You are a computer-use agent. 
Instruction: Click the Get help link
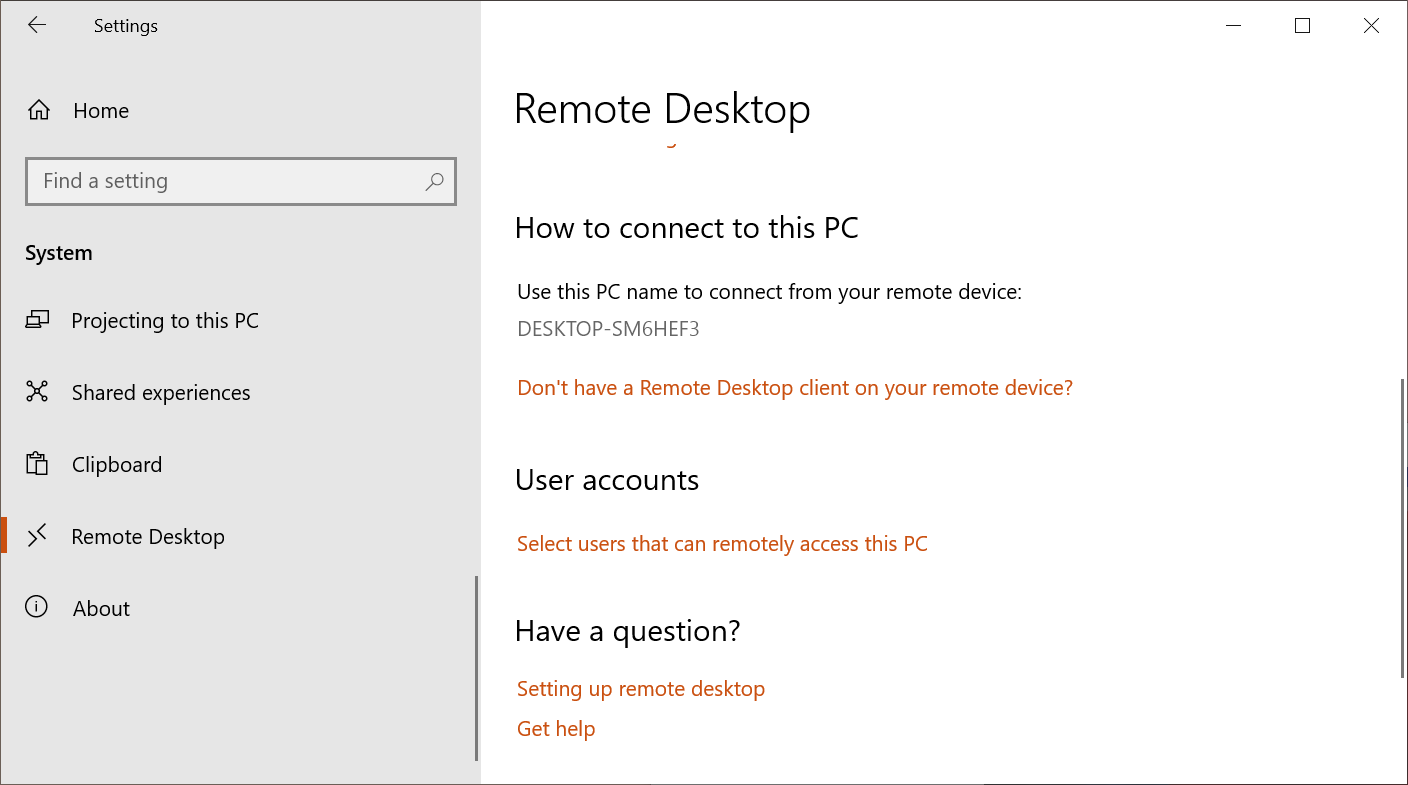(556, 729)
